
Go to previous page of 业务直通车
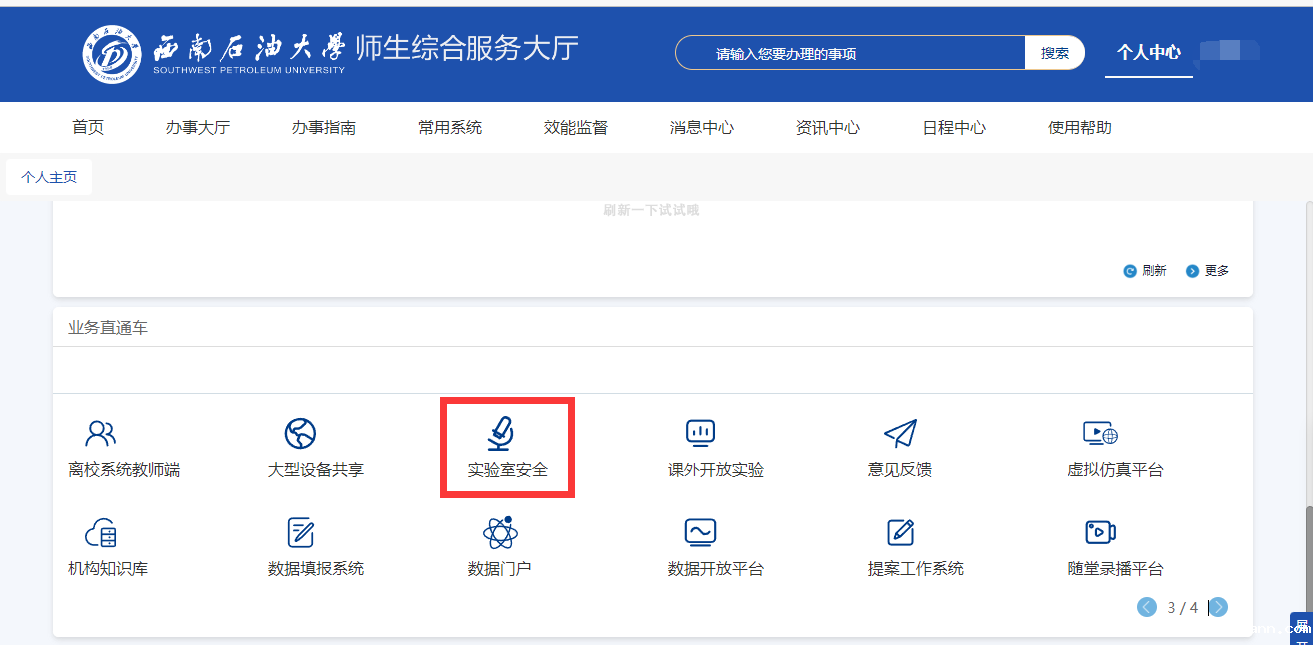click(1147, 607)
